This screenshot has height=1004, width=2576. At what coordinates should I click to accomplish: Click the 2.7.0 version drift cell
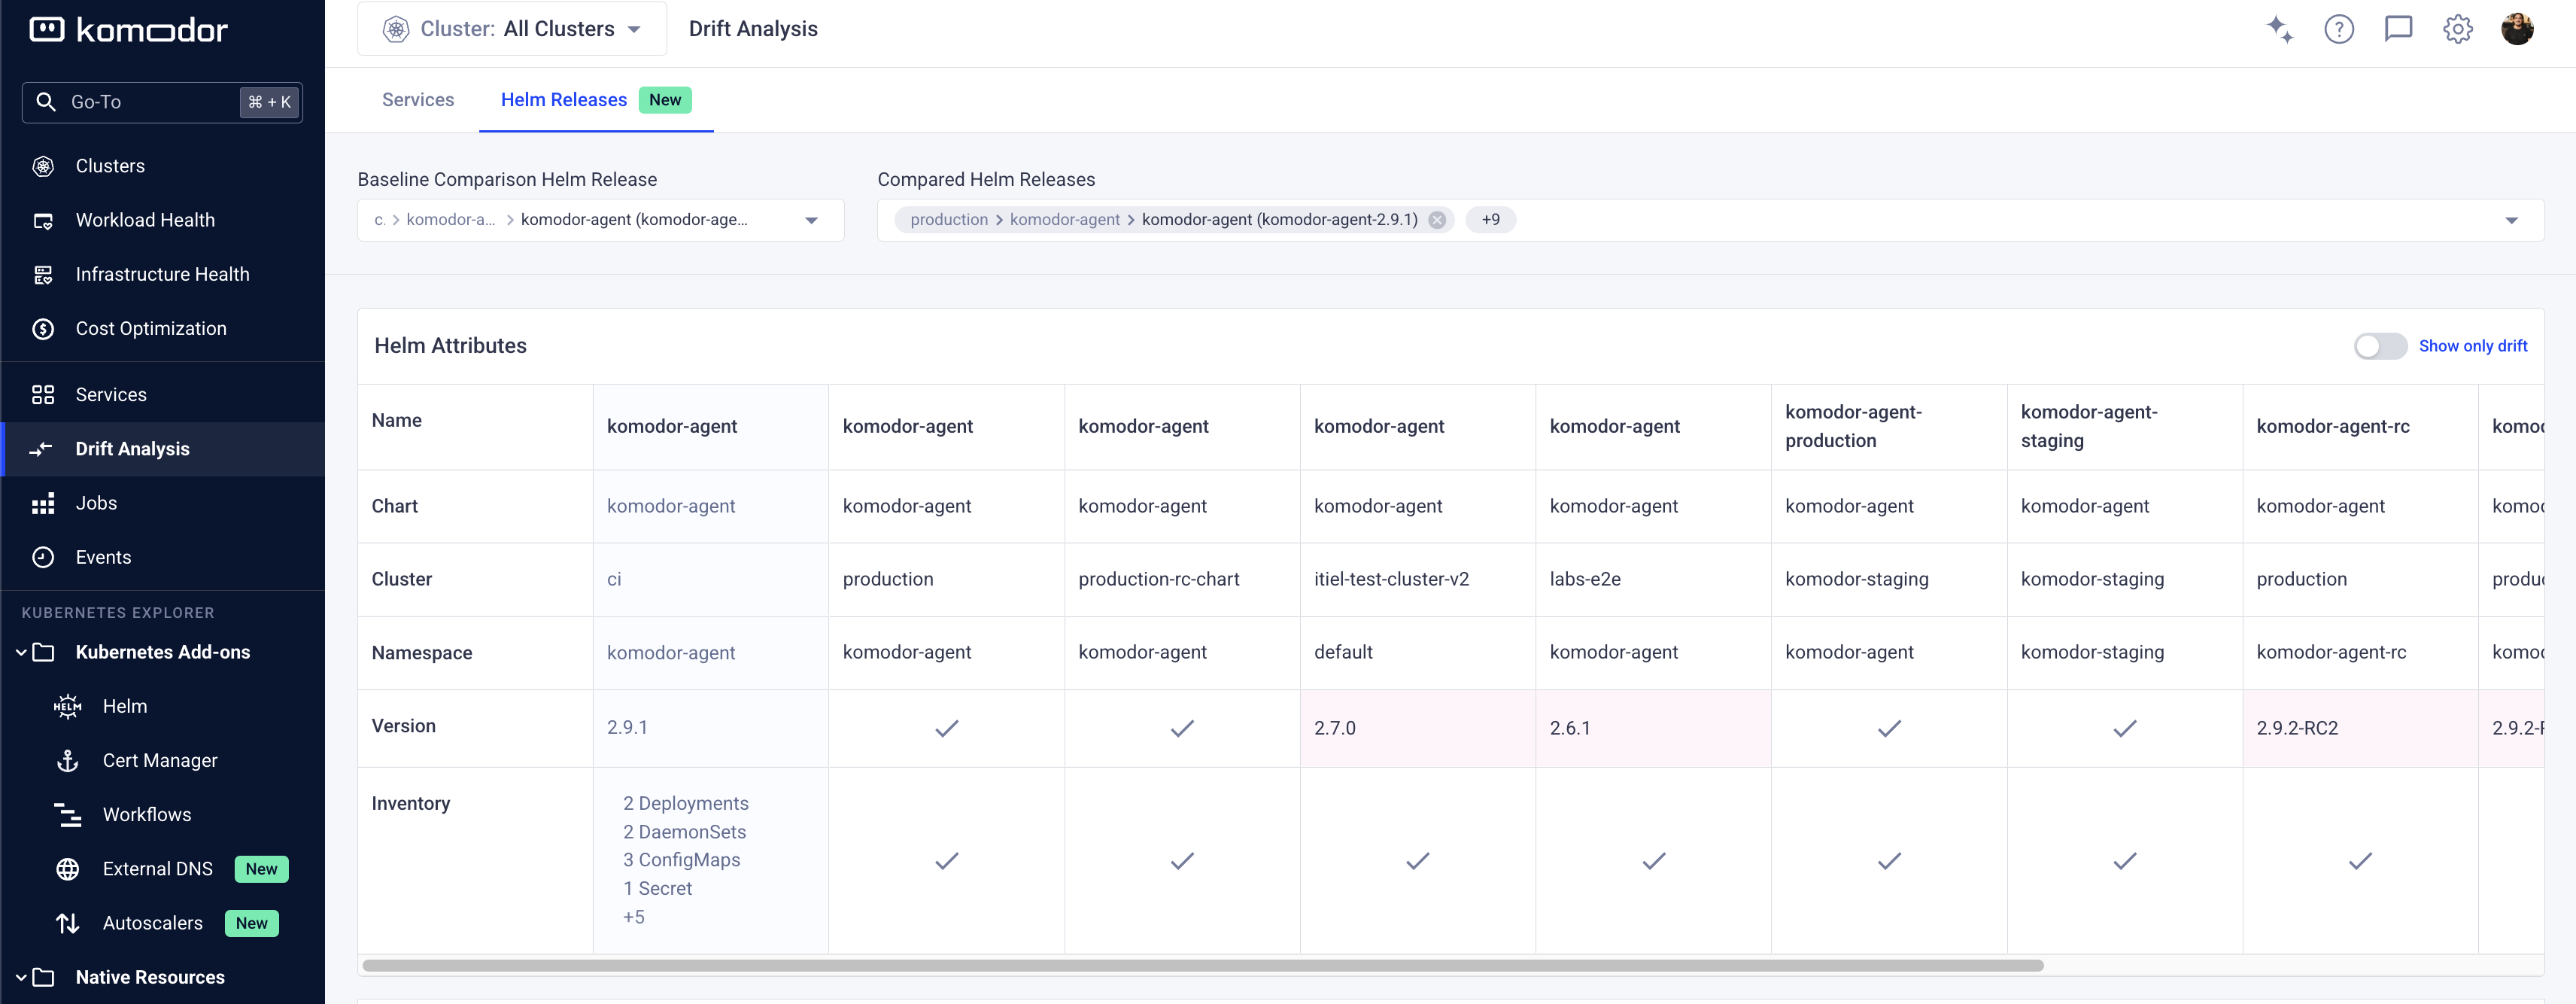click(1417, 728)
